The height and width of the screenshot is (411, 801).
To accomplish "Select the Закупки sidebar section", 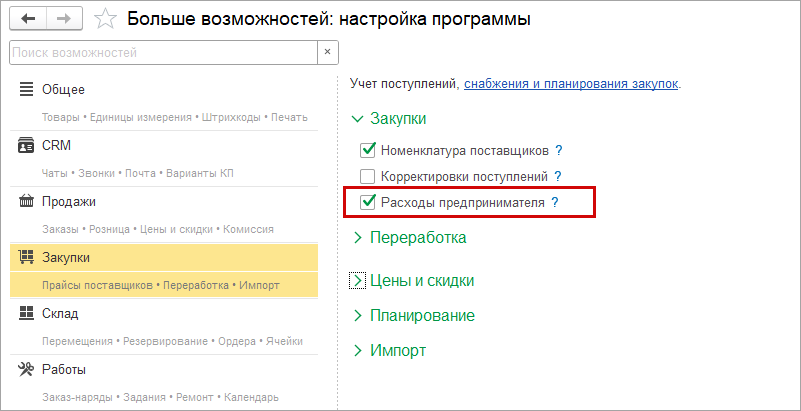I will pos(66,258).
